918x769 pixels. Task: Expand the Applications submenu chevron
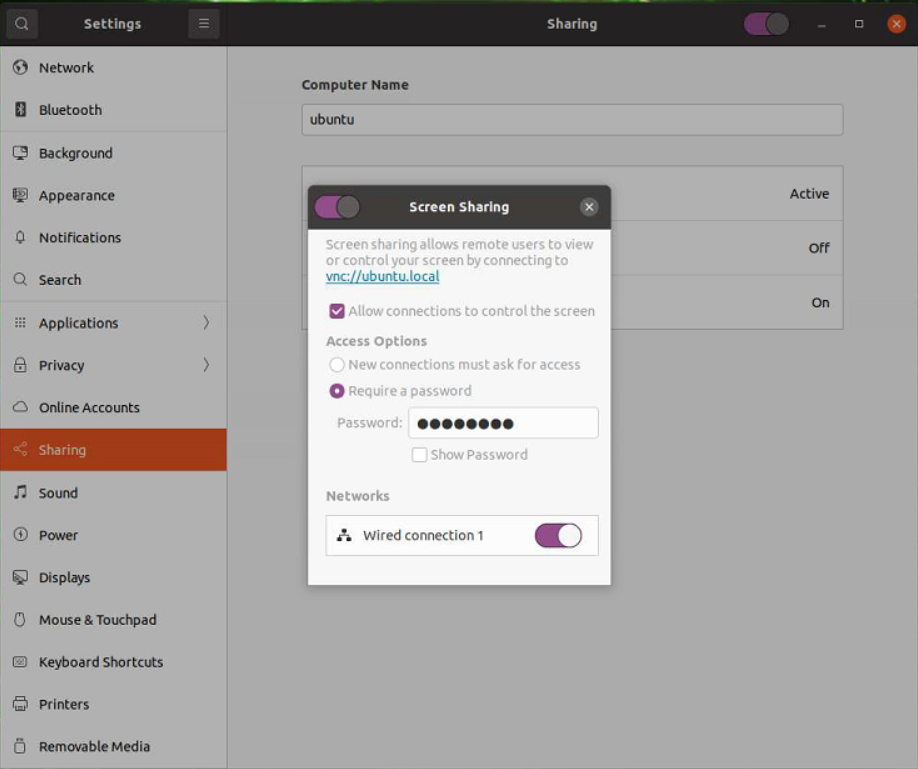pyautogui.click(x=206, y=323)
